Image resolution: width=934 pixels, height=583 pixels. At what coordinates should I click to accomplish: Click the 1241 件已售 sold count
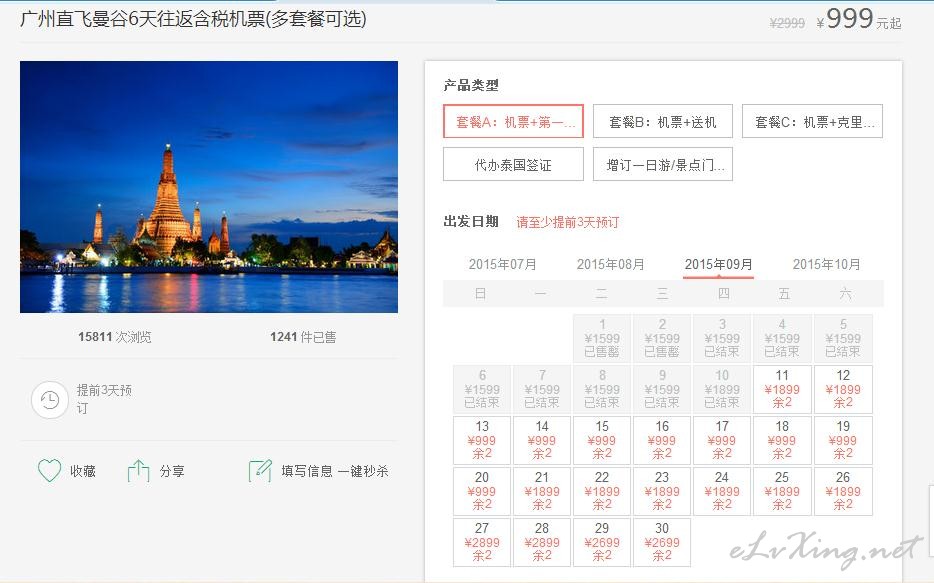303,337
